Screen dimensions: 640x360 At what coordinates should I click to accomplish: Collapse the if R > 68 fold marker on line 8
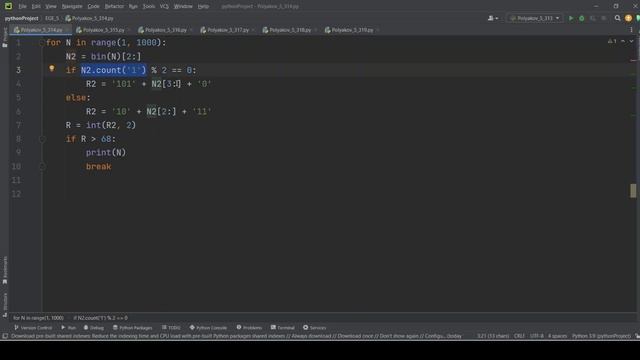tap(42, 139)
